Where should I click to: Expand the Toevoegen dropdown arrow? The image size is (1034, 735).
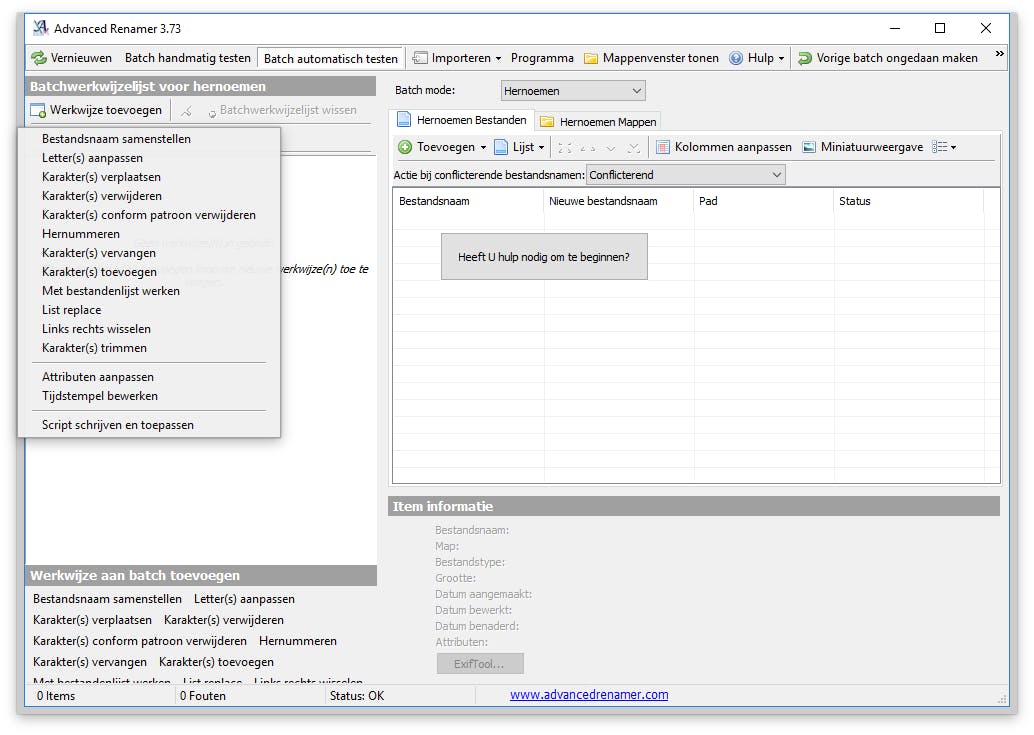(483, 148)
